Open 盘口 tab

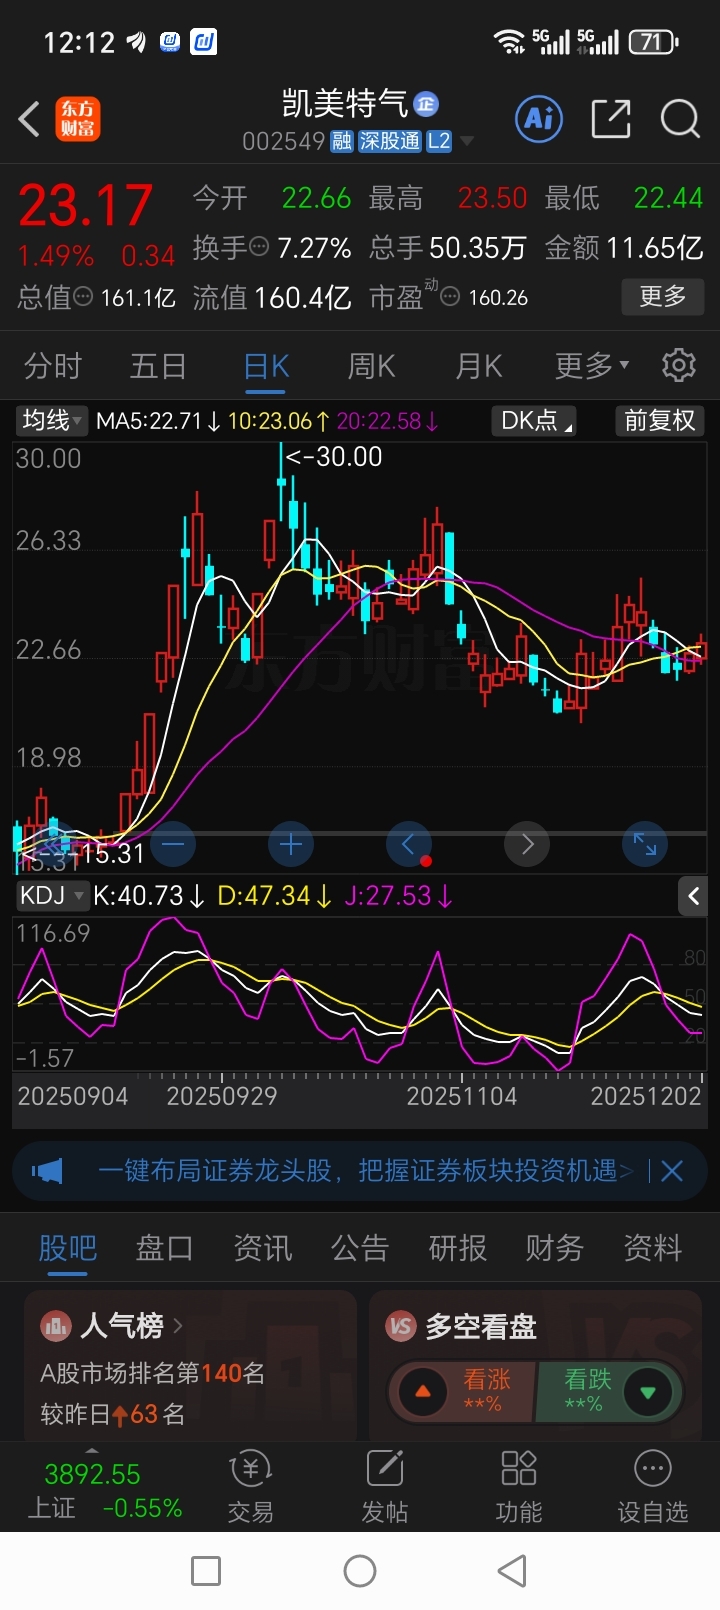164,1248
